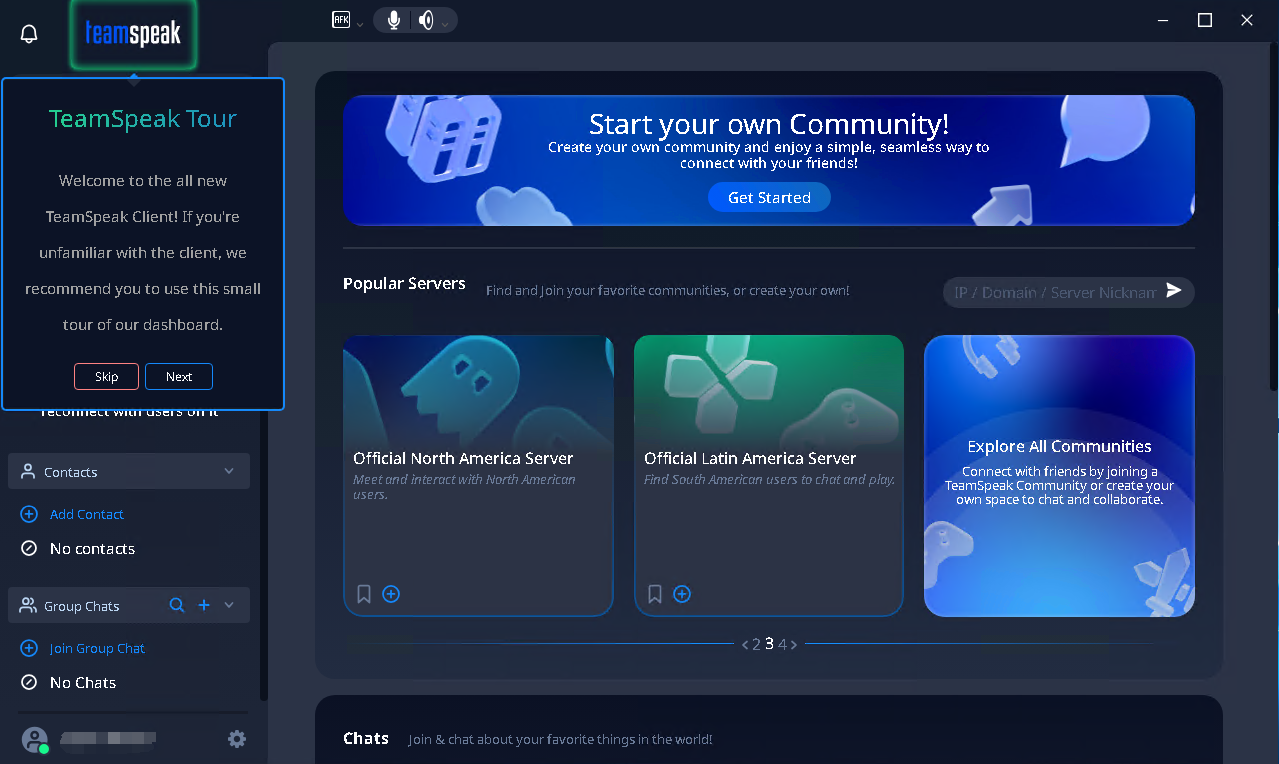Click the connect arrow in server field
The image size is (1279, 764).
pyautogui.click(x=1174, y=291)
